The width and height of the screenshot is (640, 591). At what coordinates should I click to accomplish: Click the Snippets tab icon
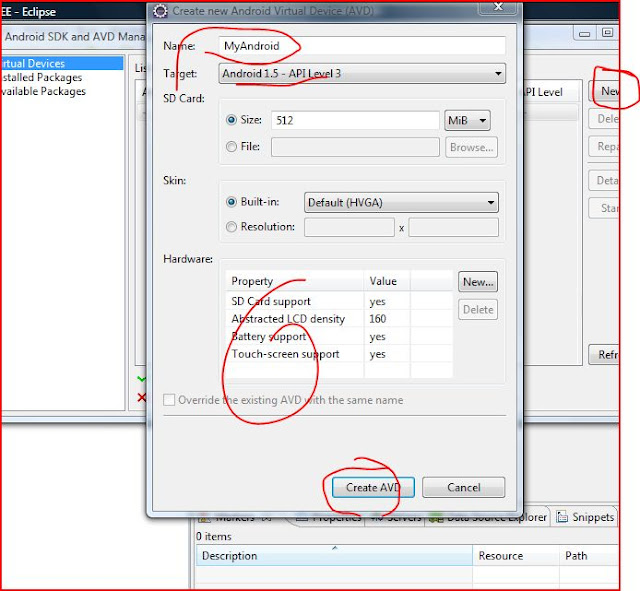pos(562,517)
